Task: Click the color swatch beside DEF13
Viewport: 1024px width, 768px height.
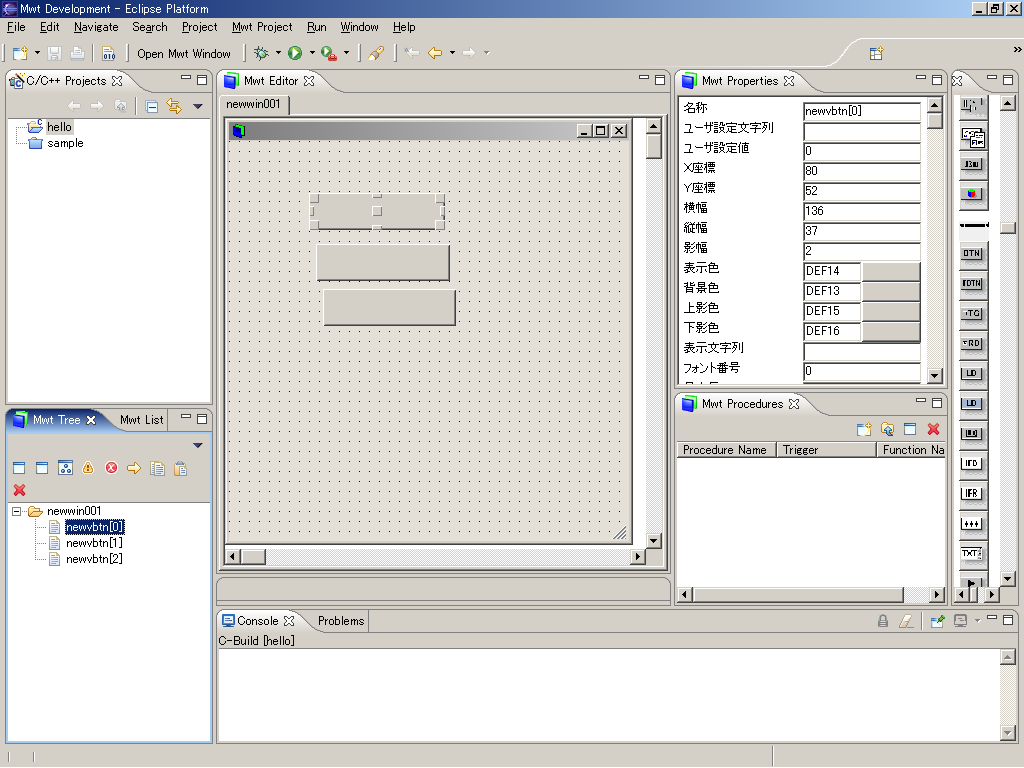Action: tap(891, 291)
